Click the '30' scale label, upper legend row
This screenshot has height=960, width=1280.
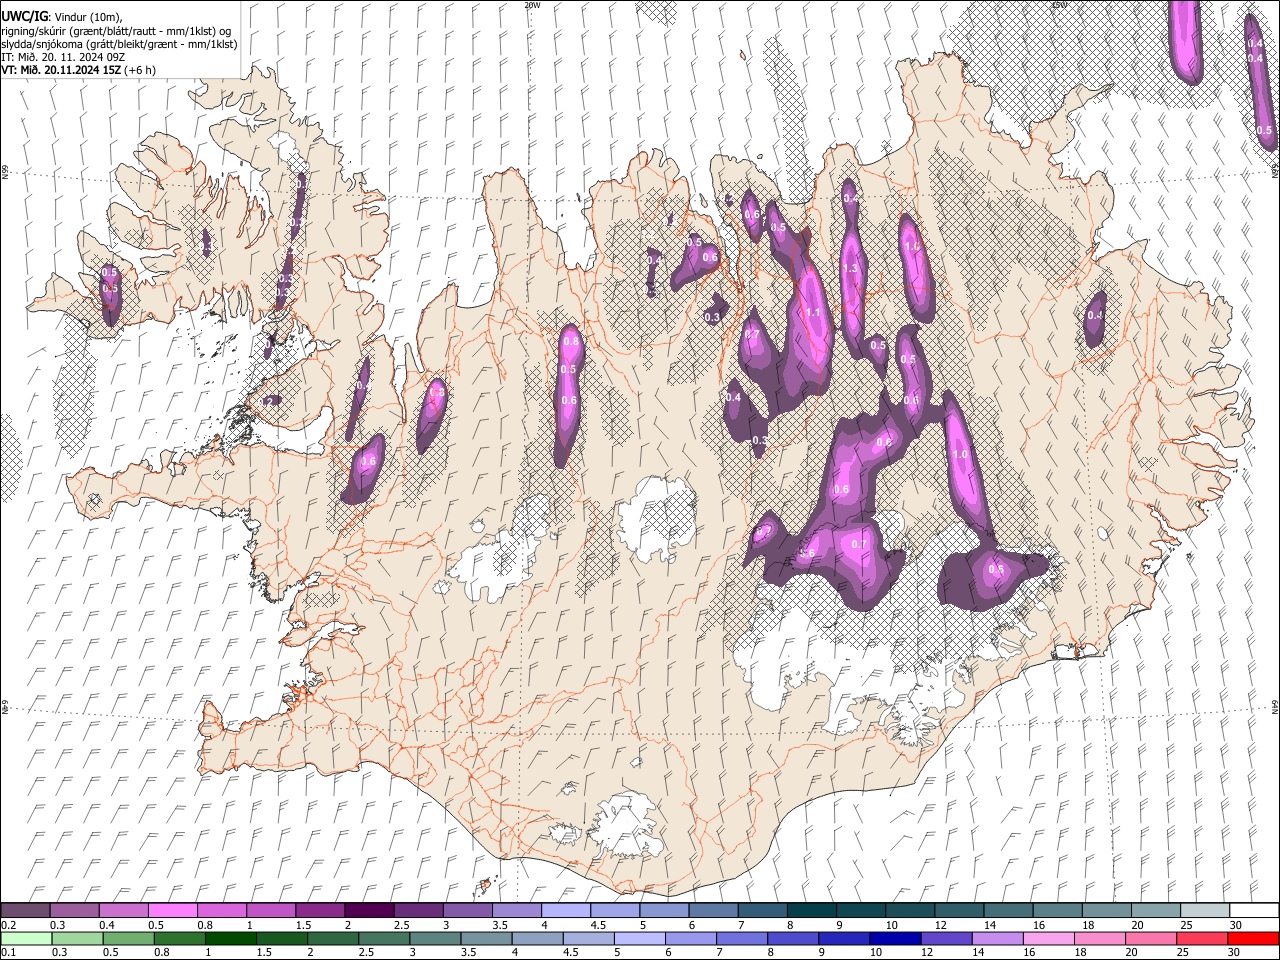pyautogui.click(x=1236, y=925)
